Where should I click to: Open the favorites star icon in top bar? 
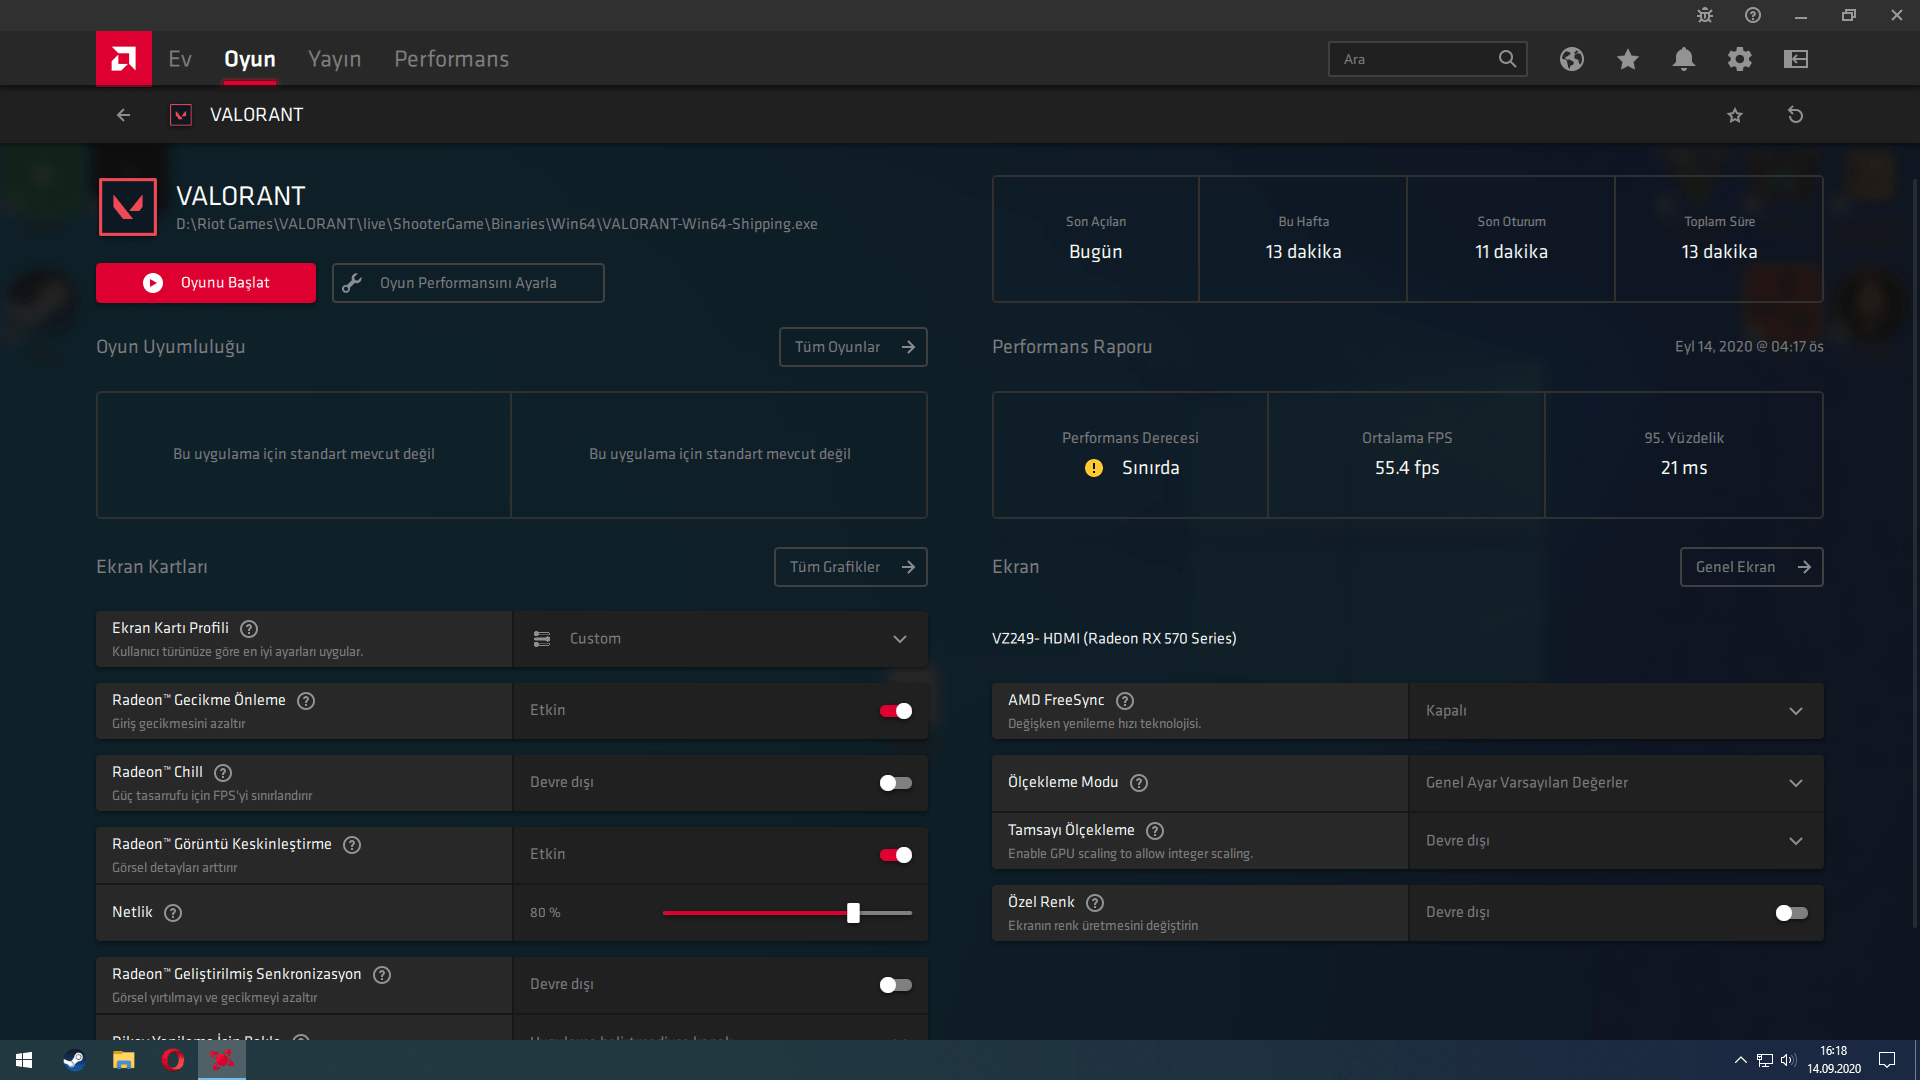coord(1628,59)
